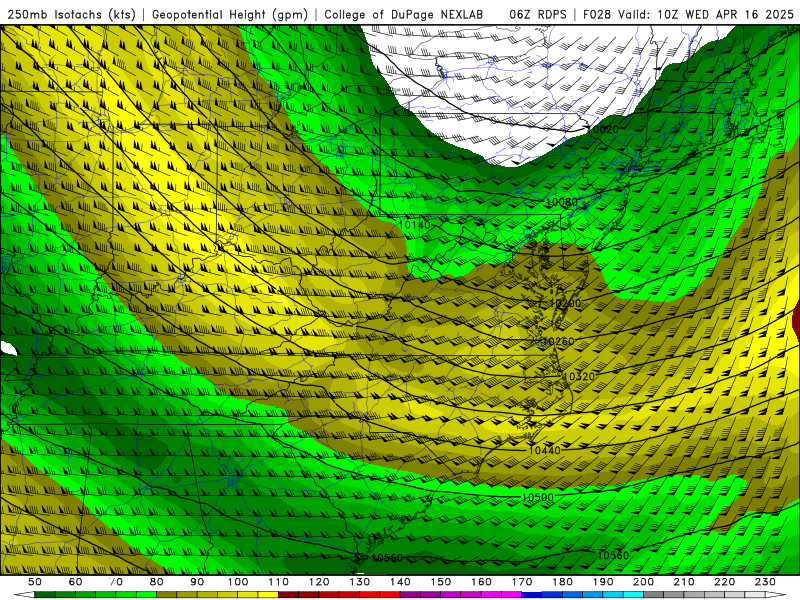Click the "Geopotential Height (gpm)" header text

tap(230, 14)
